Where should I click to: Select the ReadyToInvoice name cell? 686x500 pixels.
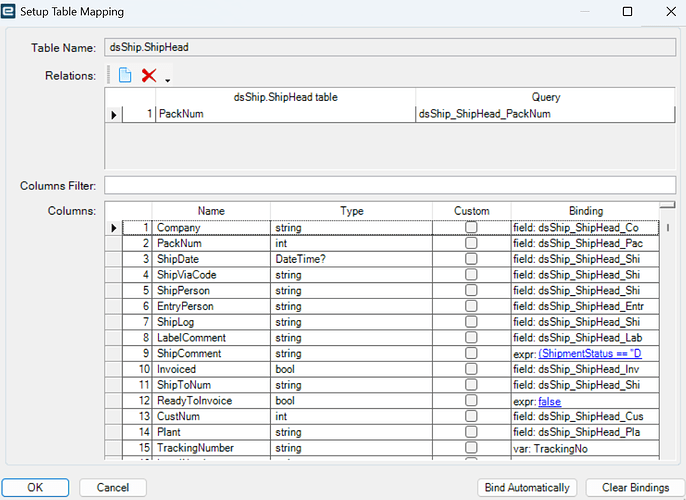tap(211, 401)
